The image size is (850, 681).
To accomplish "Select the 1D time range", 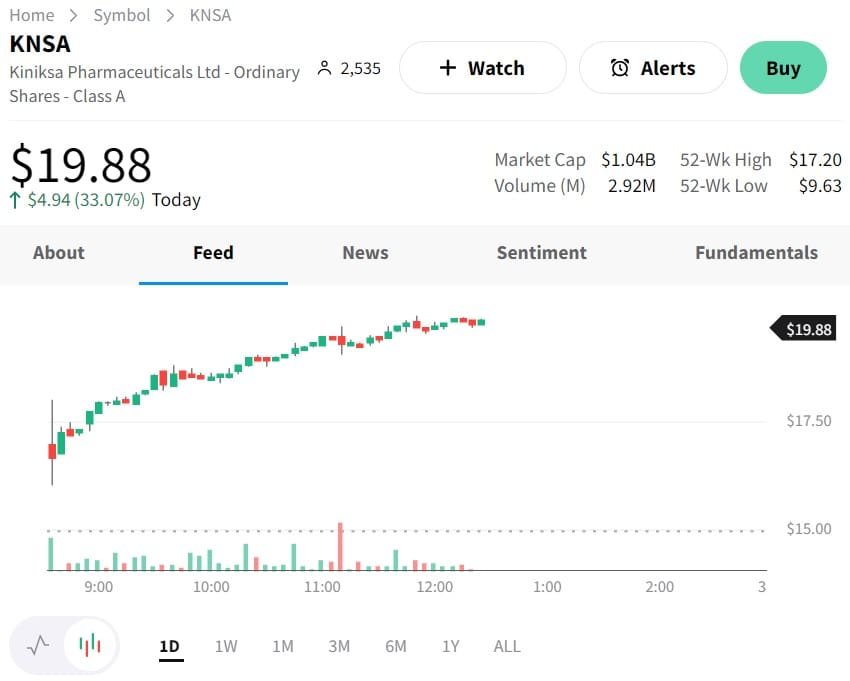I will 169,646.
